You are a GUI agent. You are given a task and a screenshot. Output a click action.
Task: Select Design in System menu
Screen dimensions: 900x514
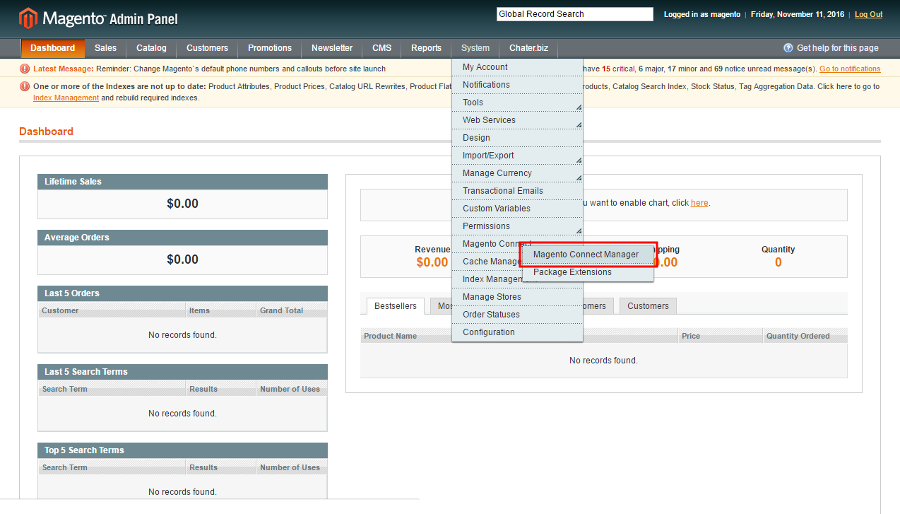[517, 138]
